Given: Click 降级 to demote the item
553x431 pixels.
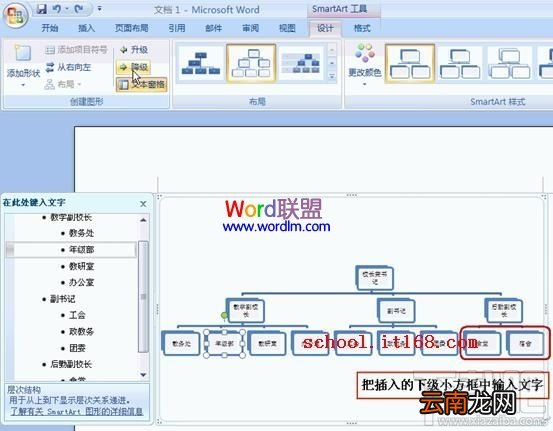Looking at the screenshot, I should [134, 67].
